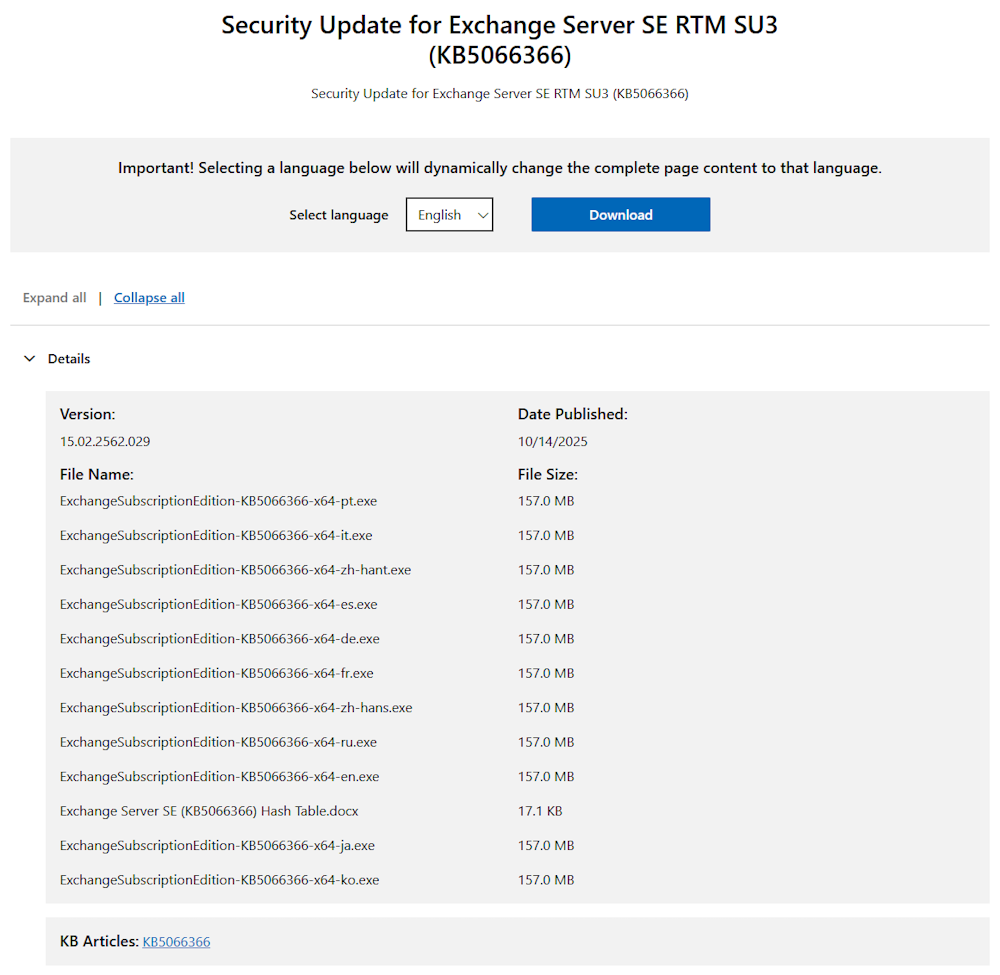Select the x64-ko.exe file name
1000x975 pixels.
pyautogui.click(x=219, y=881)
